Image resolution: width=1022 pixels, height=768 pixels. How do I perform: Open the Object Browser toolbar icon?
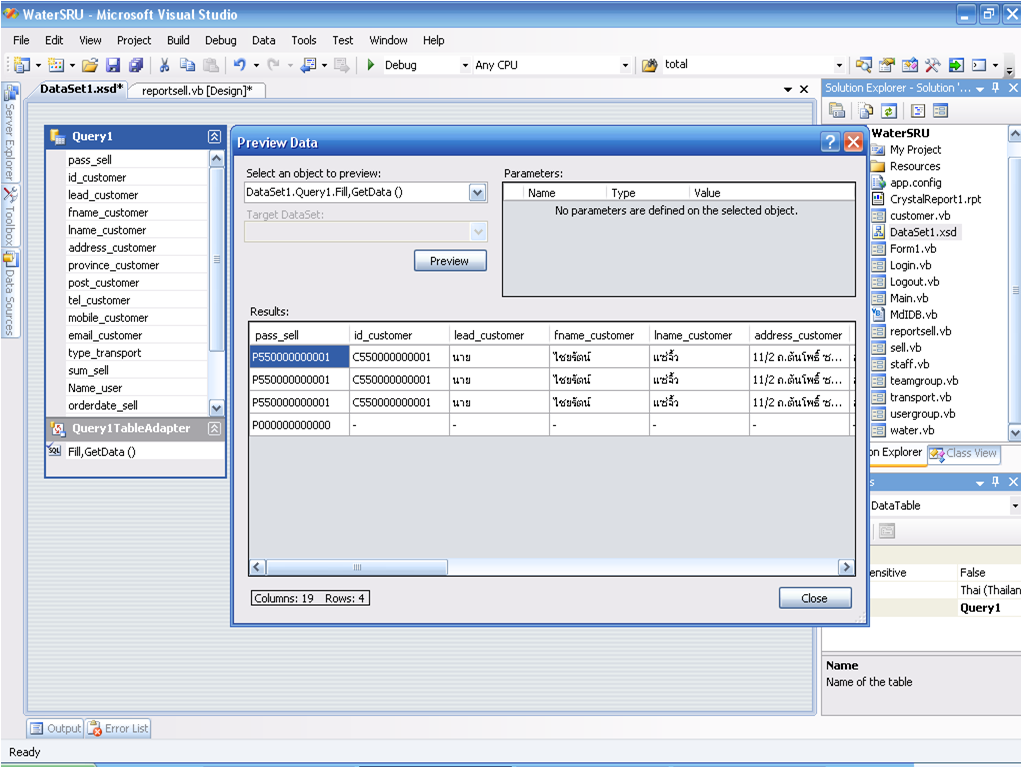pyautogui.click(x=910, y=65)
